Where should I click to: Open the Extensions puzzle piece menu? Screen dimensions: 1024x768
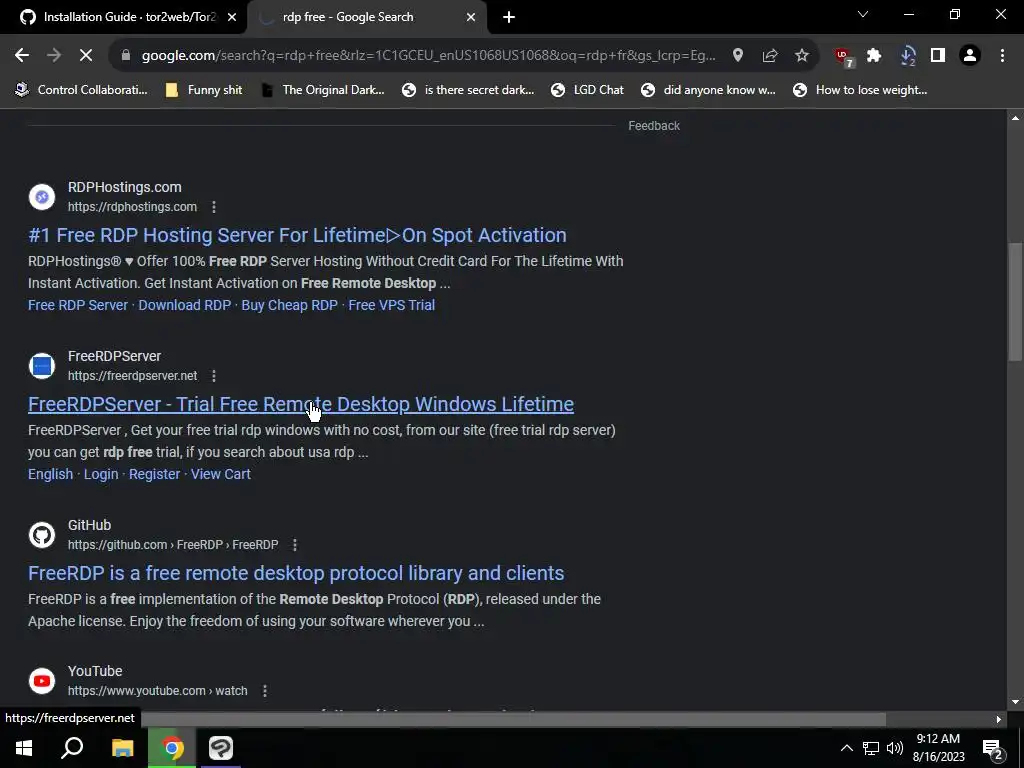[x=874, y=56]
